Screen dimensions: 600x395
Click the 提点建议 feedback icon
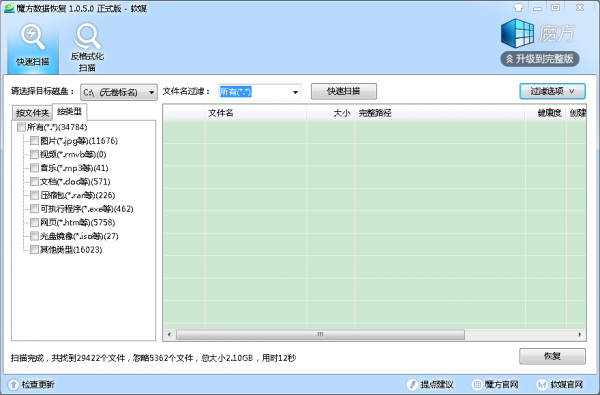412,384
